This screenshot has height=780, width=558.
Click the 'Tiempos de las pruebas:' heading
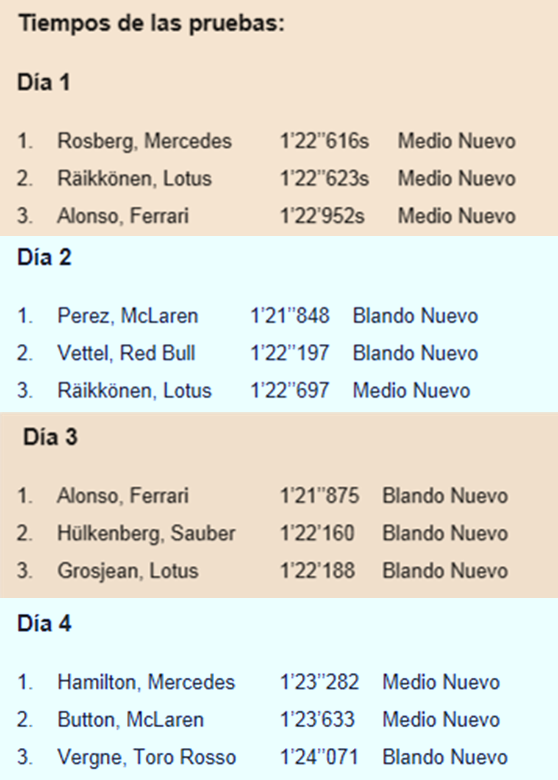tap(152, 23)
